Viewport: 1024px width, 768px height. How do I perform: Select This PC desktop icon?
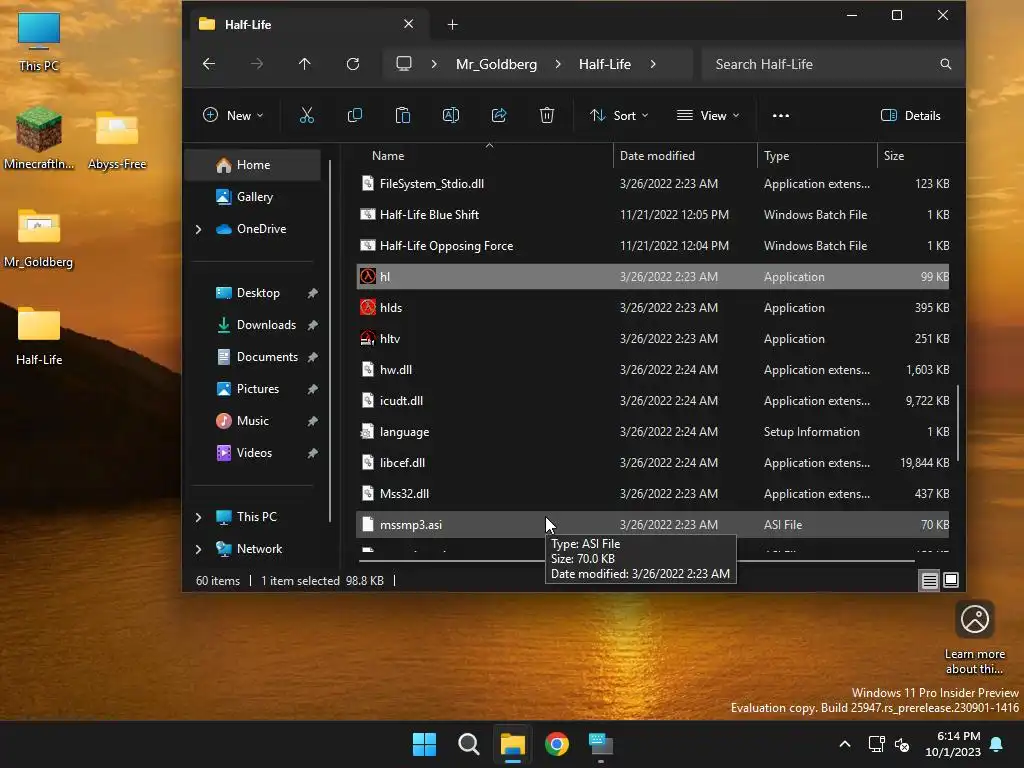[x=39, y=41]
